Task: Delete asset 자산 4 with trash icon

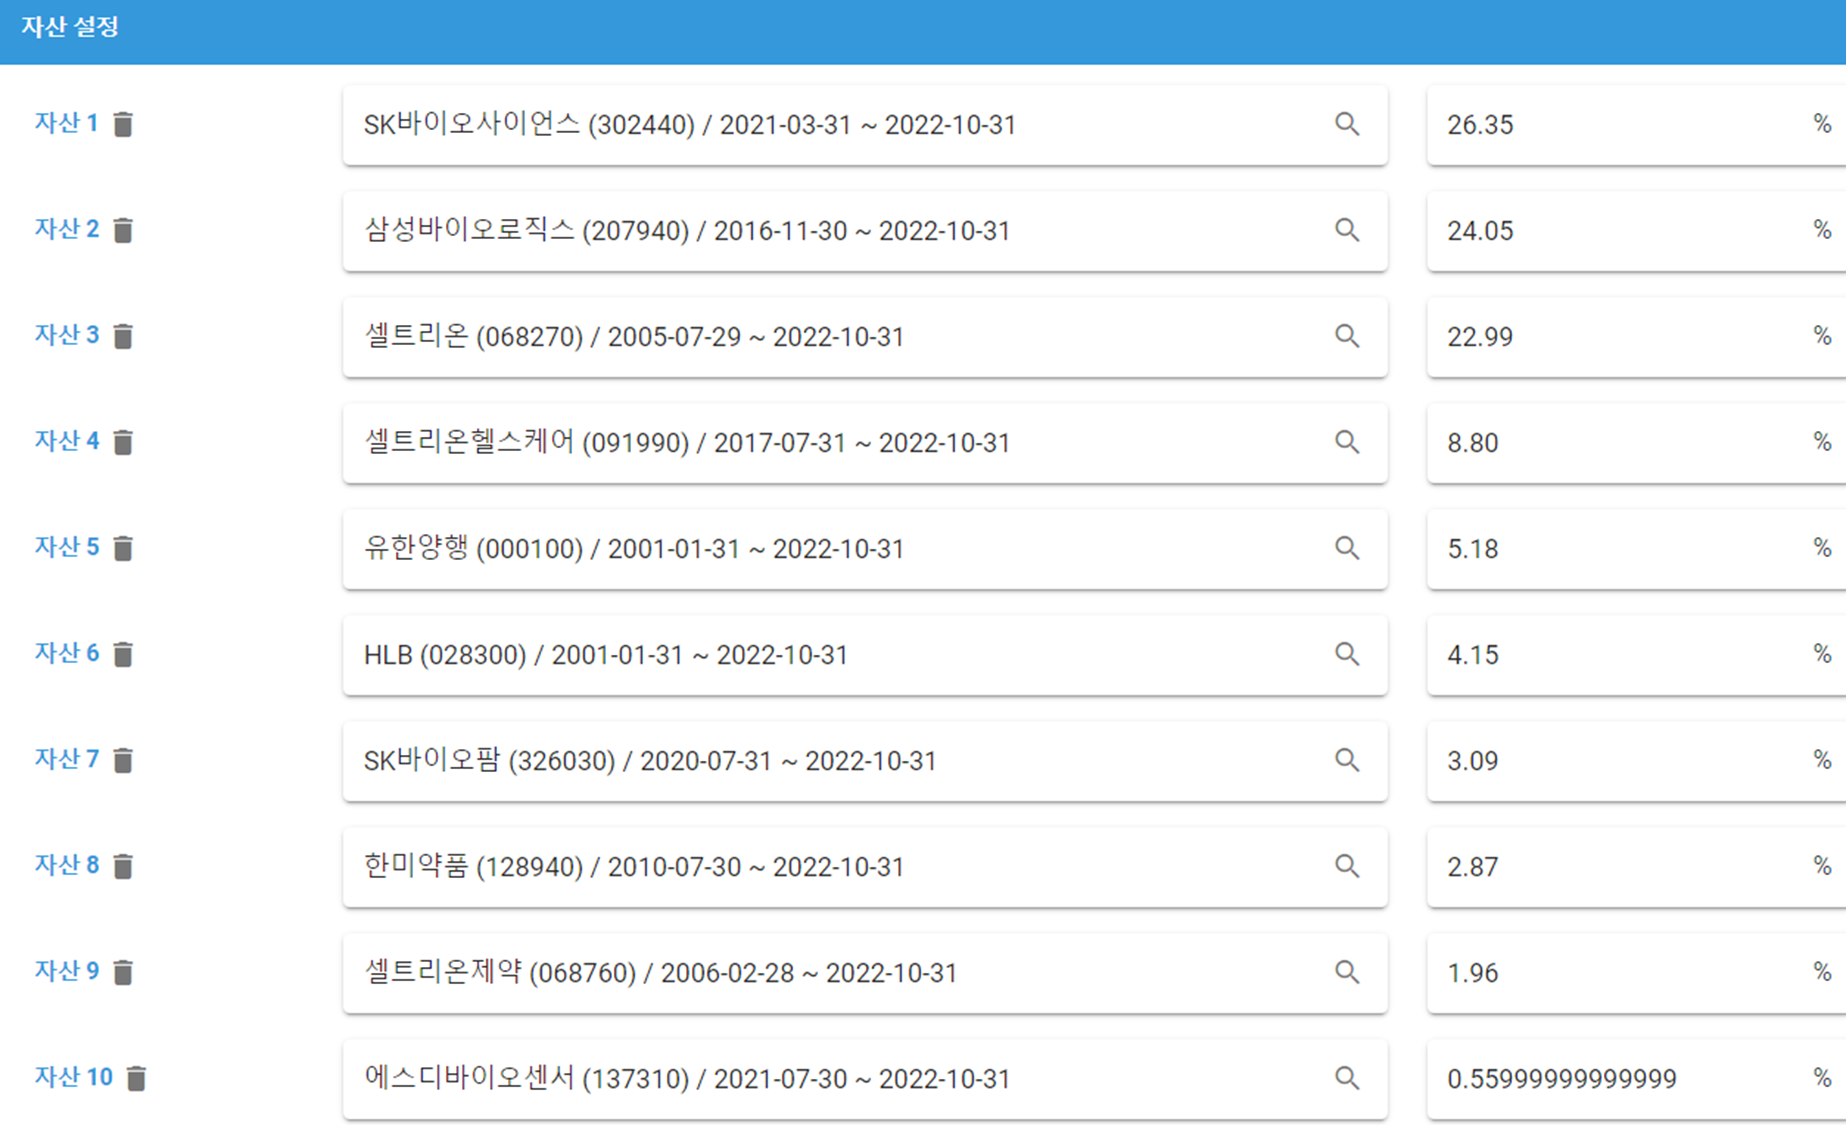Action: 123,442
